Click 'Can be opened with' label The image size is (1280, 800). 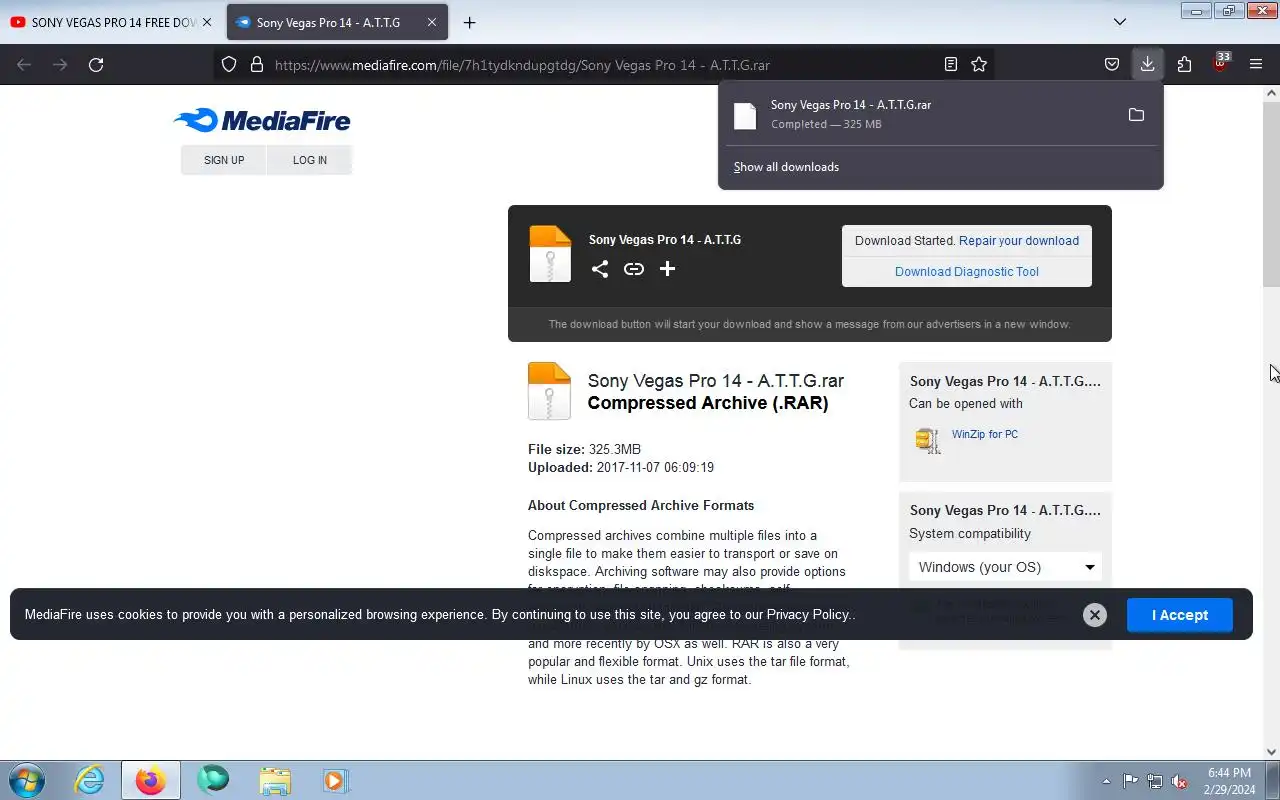pos(966,404)
